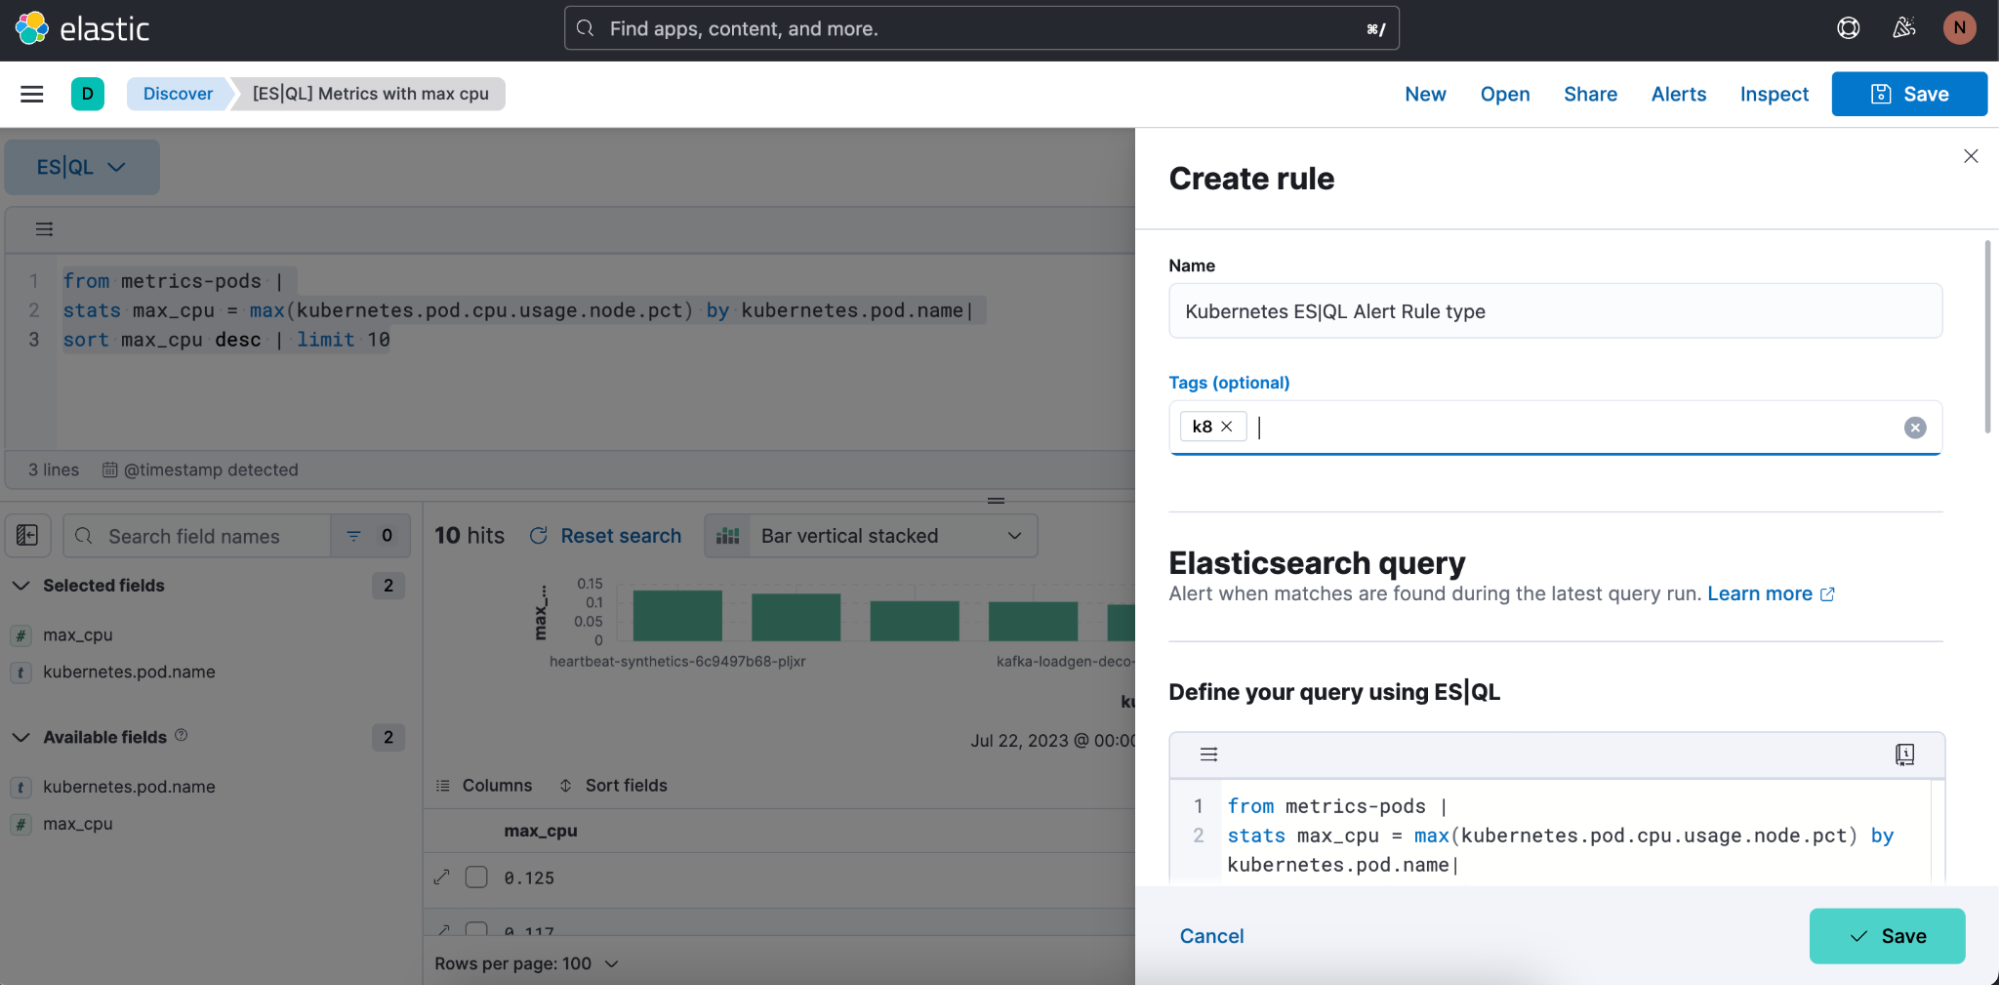Clear all tags with the circle X

click(1914, 428)
